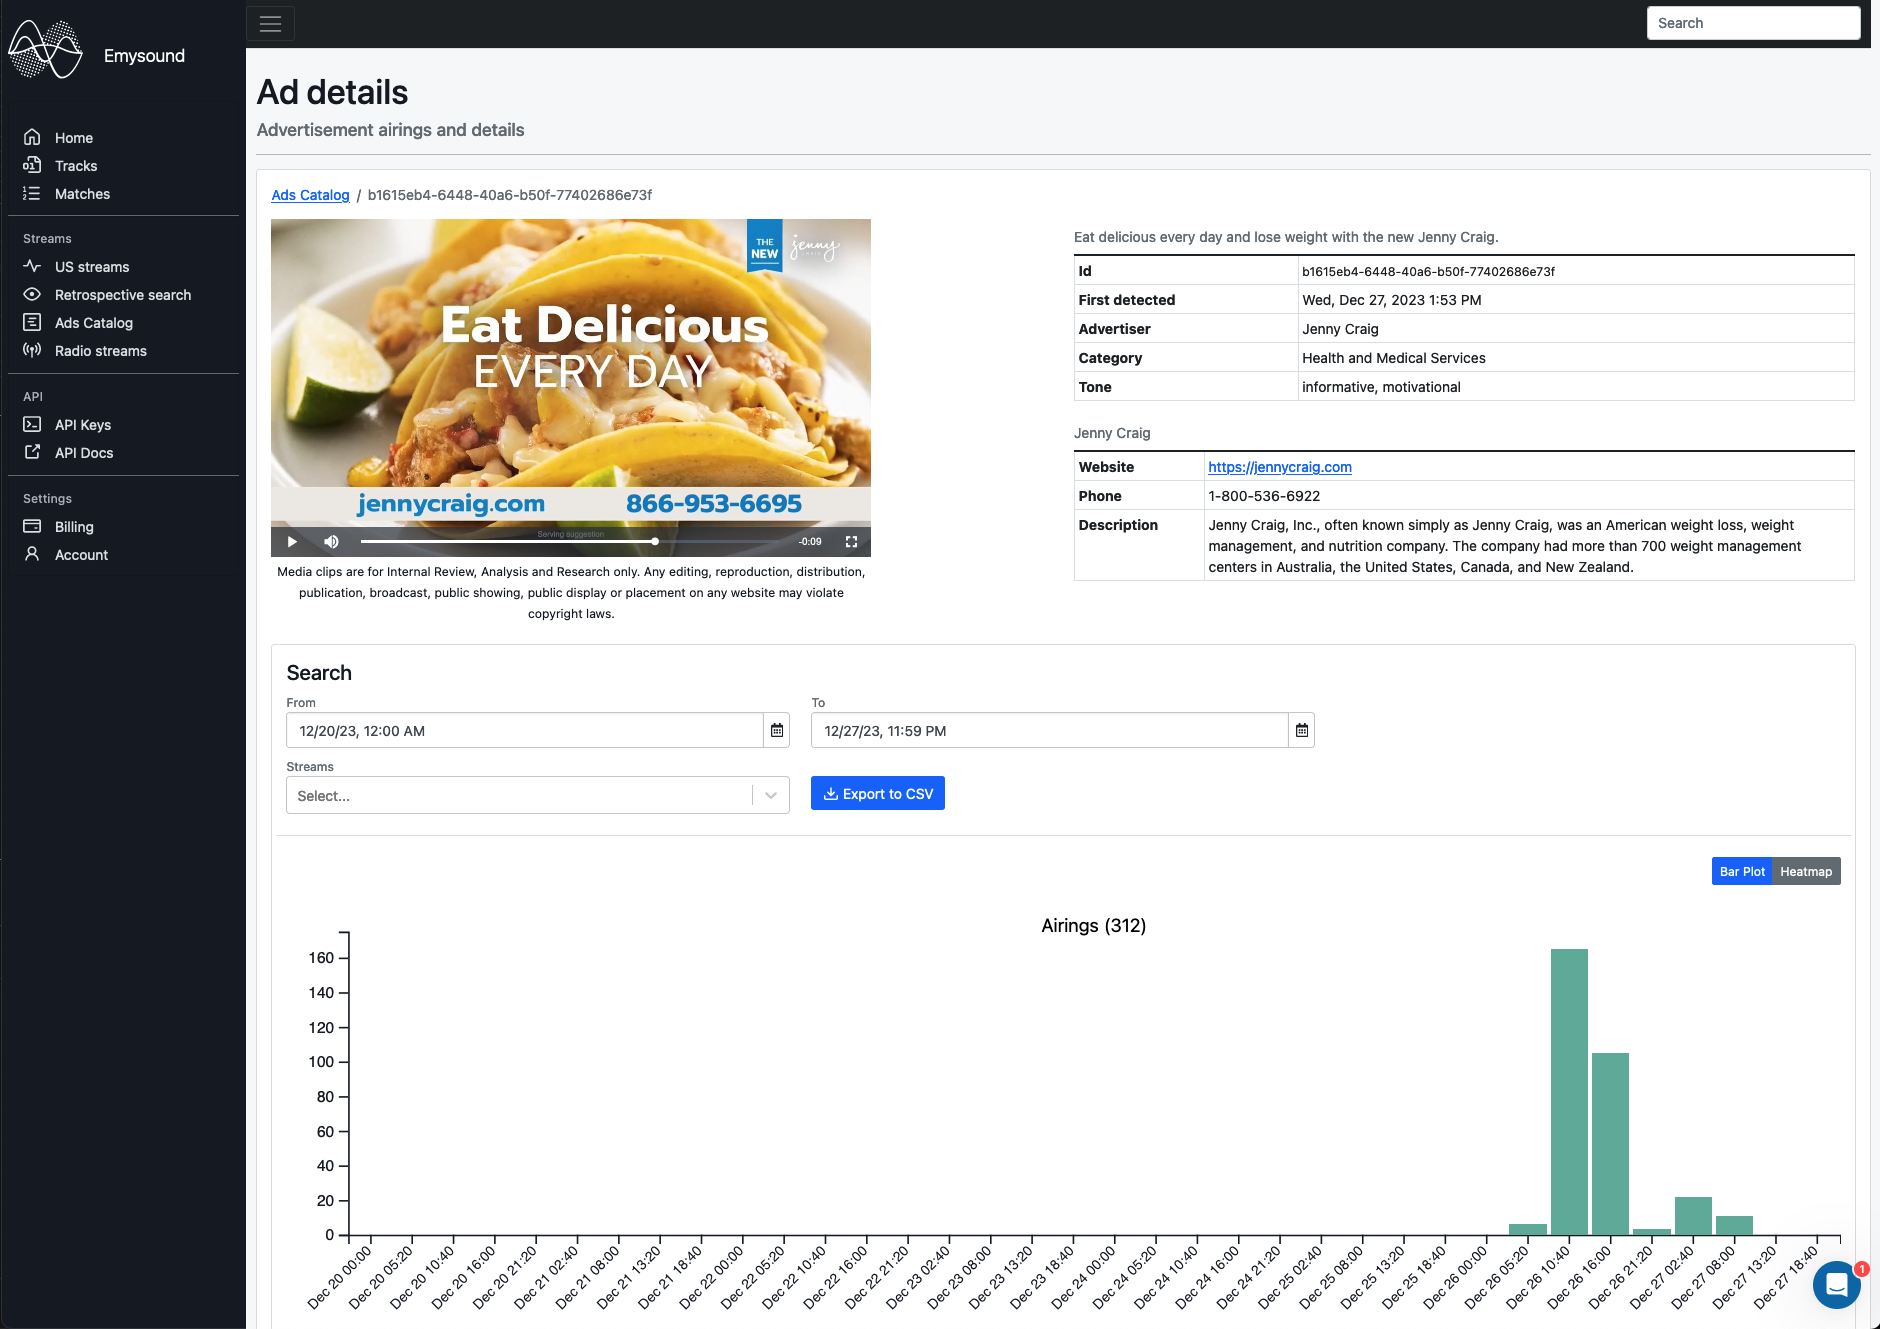The width and height of the screenshot is (1880, 1329).
Task: Click the top Search input box
Action: (1754, 23)
